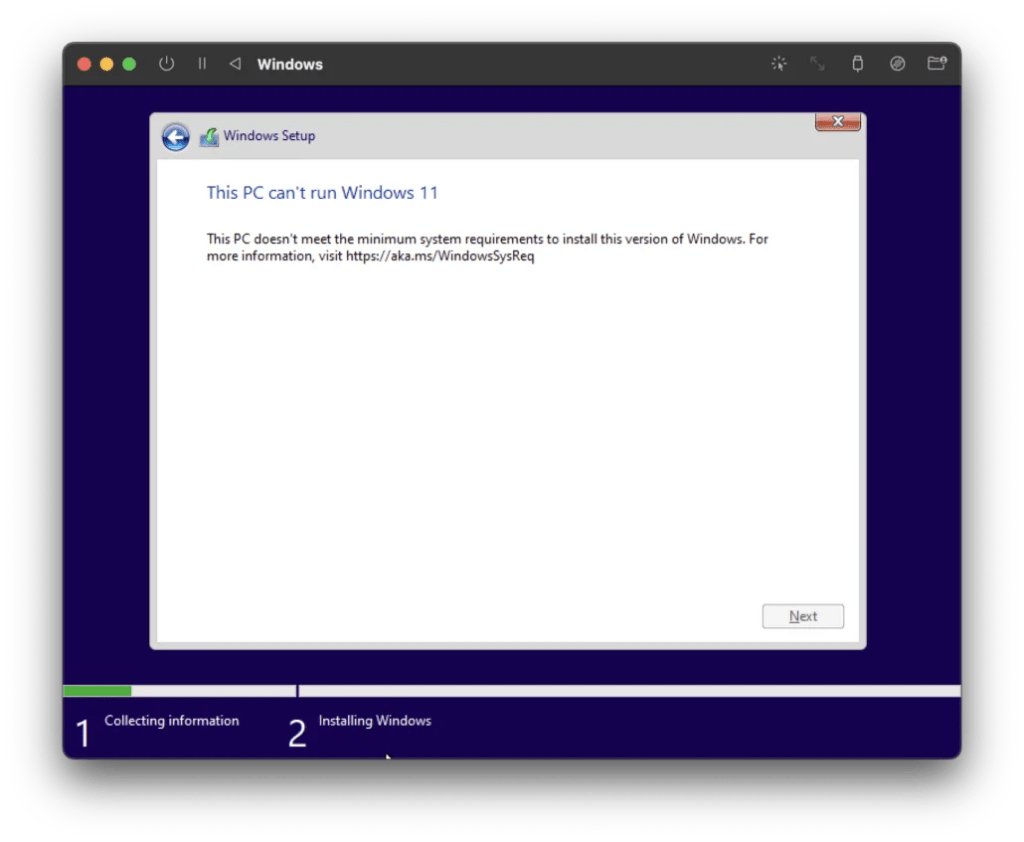Screen dimensions: 1024x842
Task: Go back using the blue arrow
Action: [176, 137]
